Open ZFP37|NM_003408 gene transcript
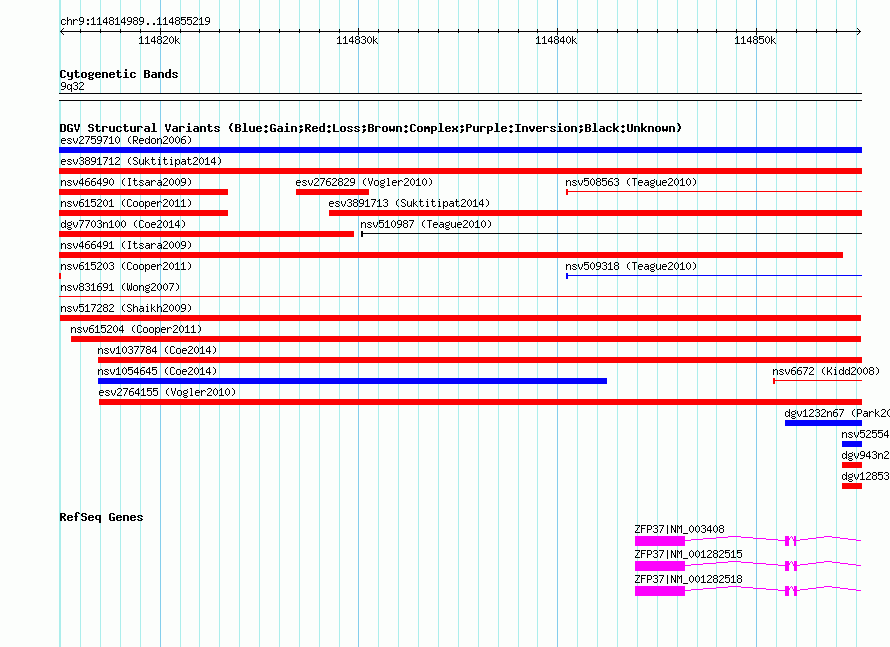 pos(748,541)
